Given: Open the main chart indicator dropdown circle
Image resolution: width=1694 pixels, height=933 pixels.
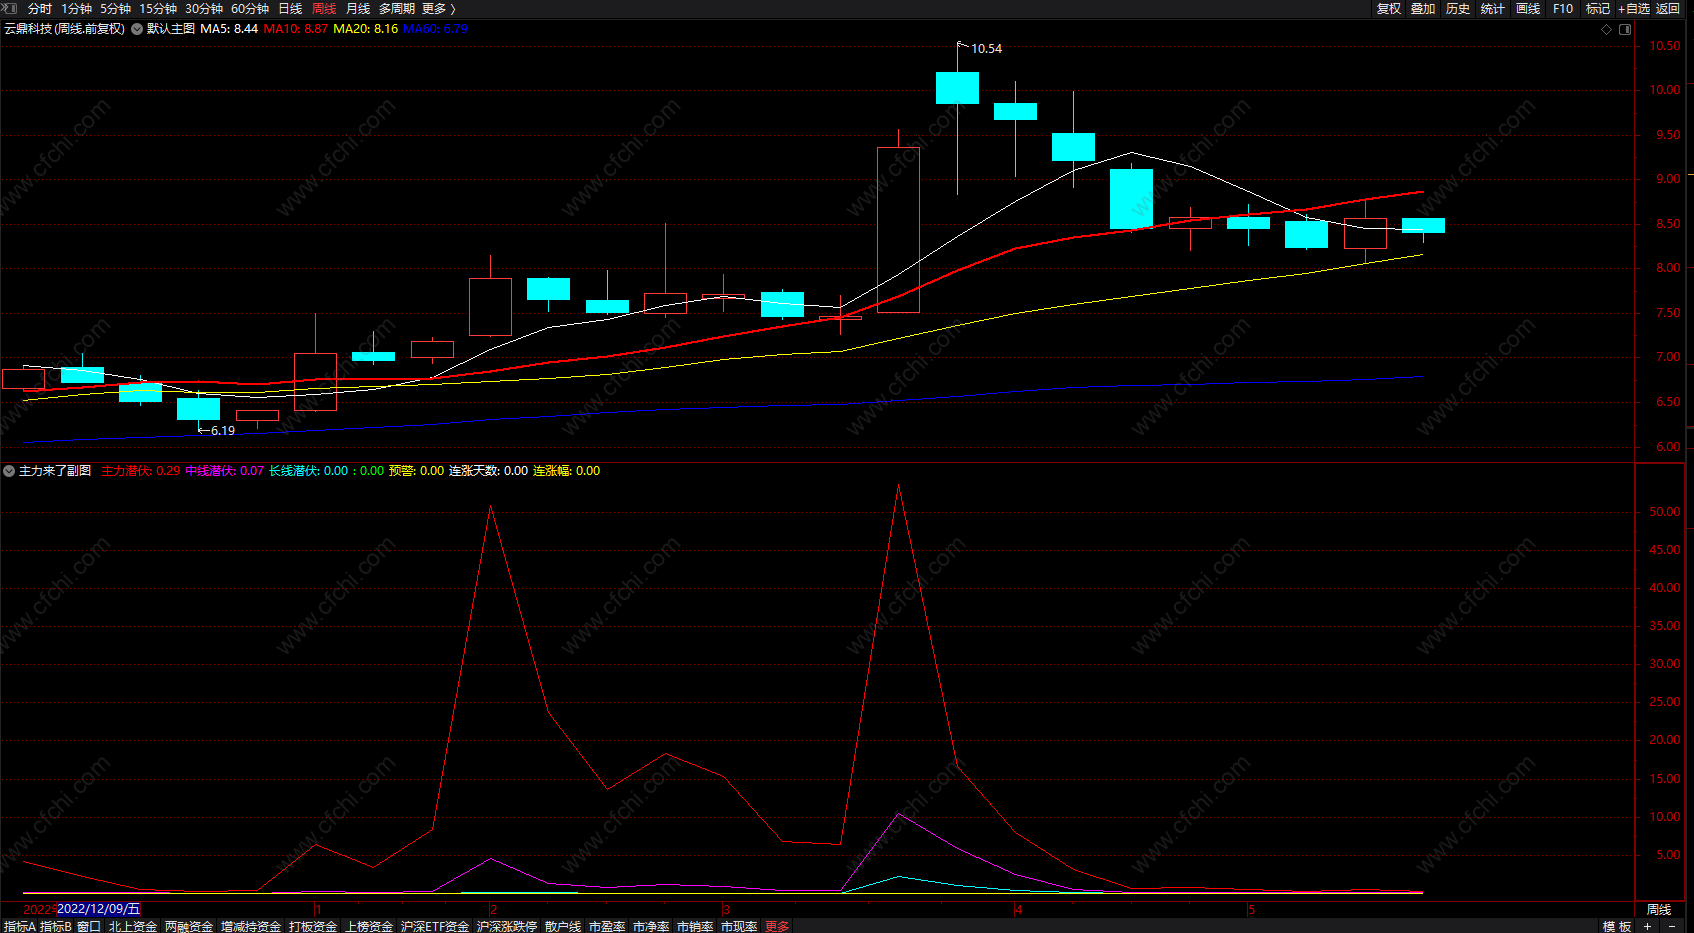Looking at the screenshot, I should (x=137, y=29).
